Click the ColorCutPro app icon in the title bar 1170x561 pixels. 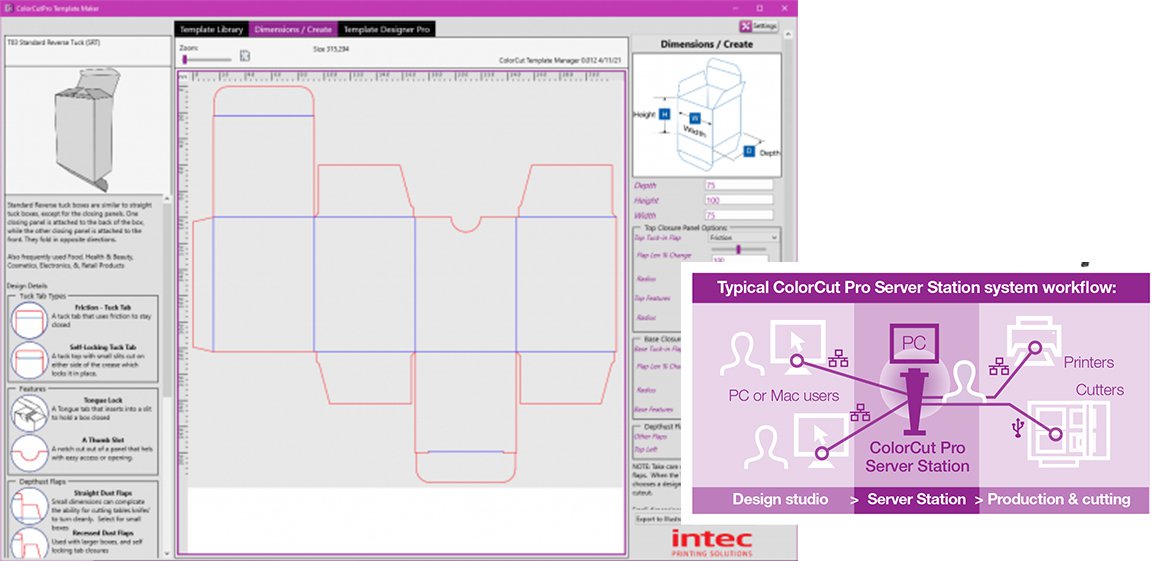point(8,8)
